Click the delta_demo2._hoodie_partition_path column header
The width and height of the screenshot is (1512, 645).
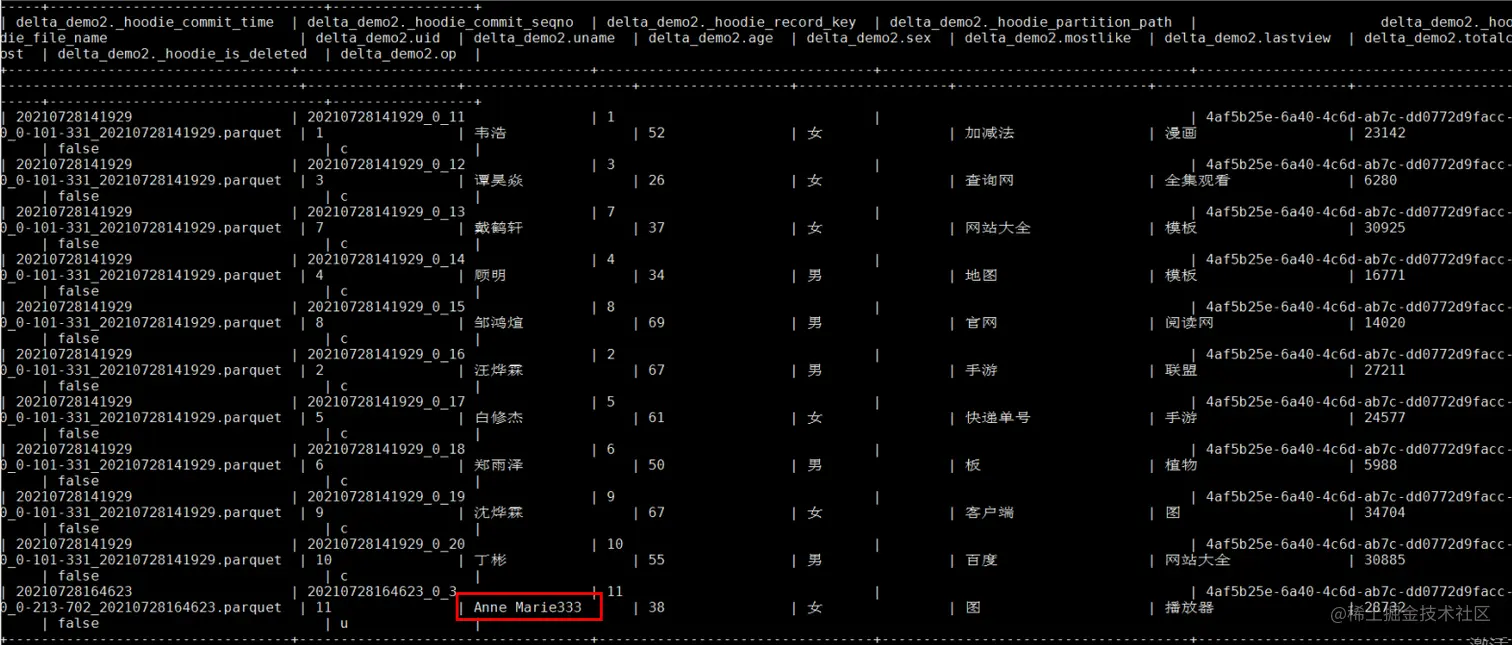pyautogui.click(x=1031, y=22)
